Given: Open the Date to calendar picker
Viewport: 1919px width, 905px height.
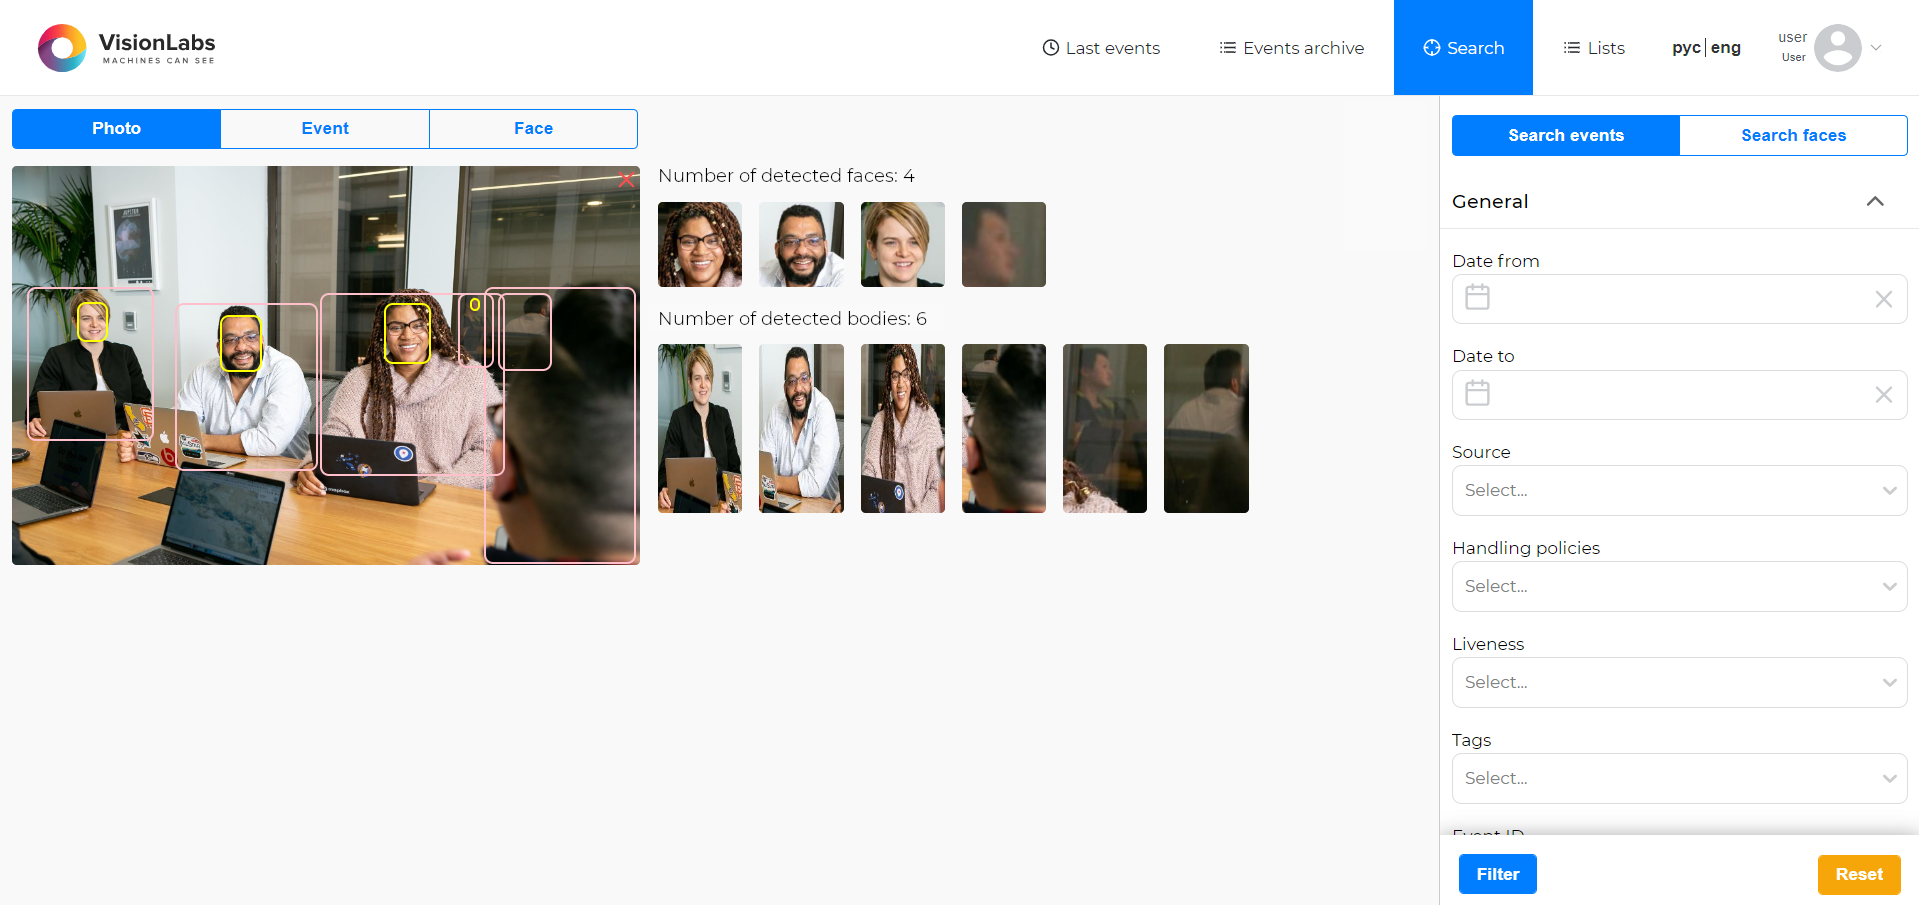Looking at the screenshot, I should [1476, 393].
